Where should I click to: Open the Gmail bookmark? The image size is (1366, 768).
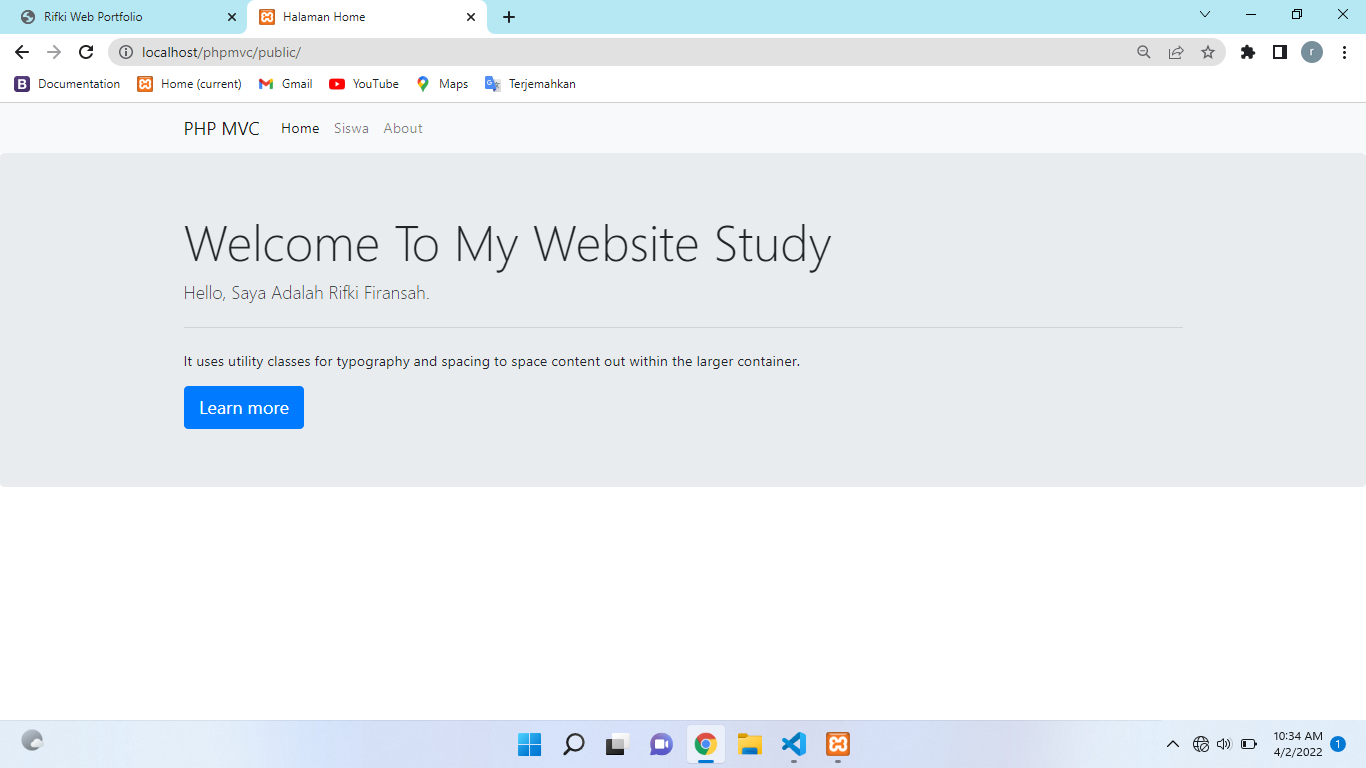(x=285, y=84)
